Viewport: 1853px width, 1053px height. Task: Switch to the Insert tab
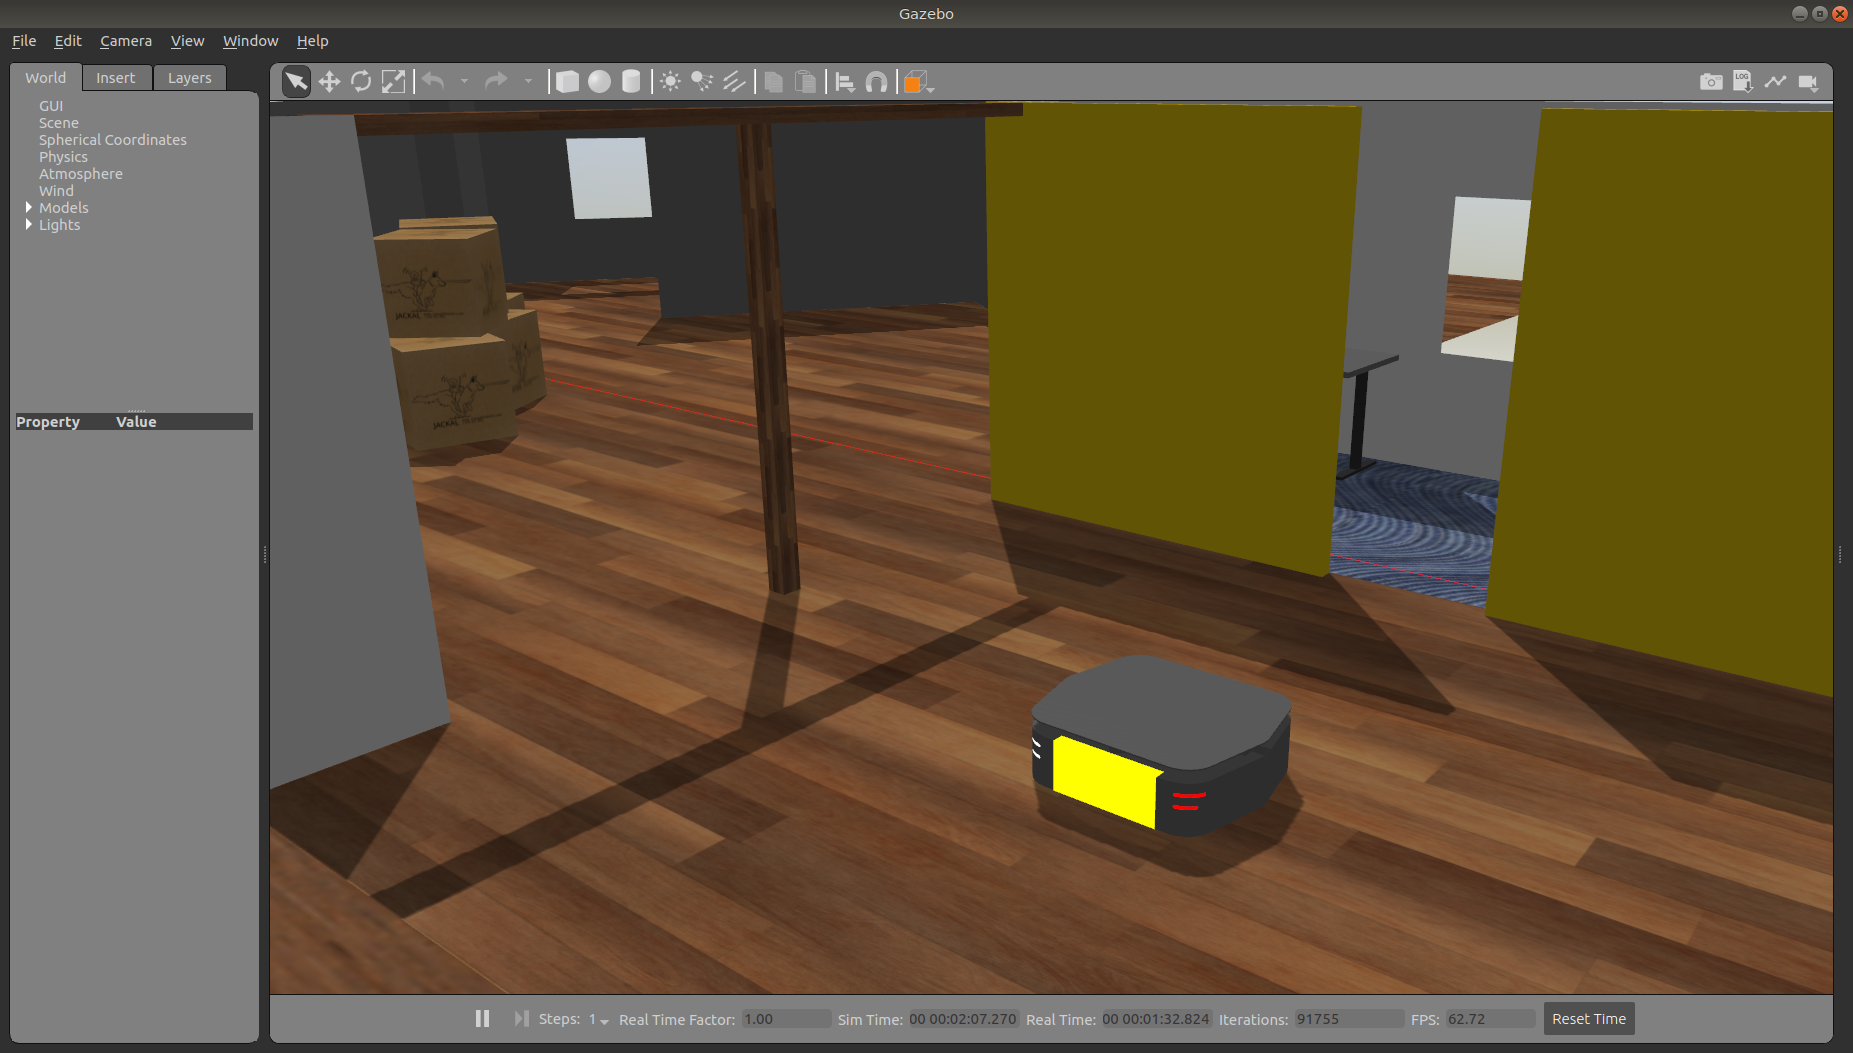click(x=116, y=78)
